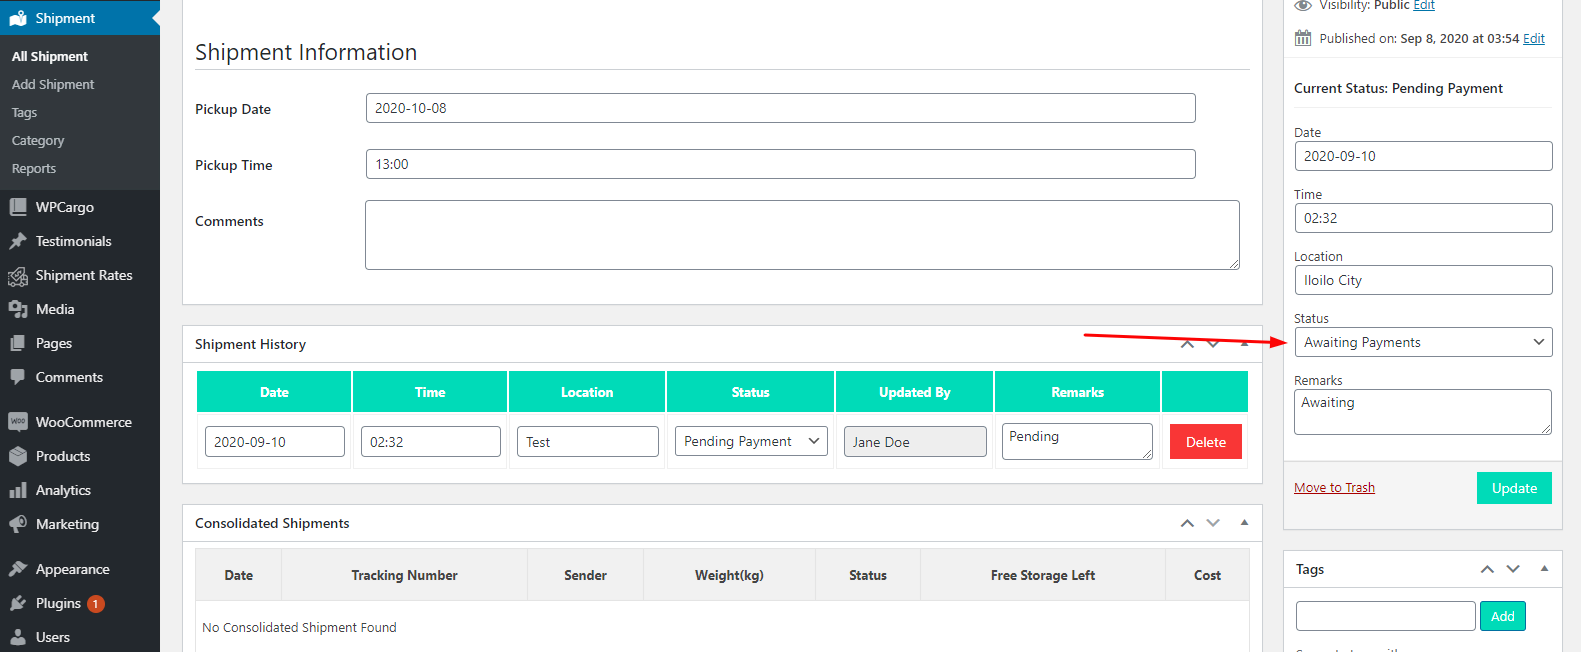Open the Appearance brush icon

(18, 569)
